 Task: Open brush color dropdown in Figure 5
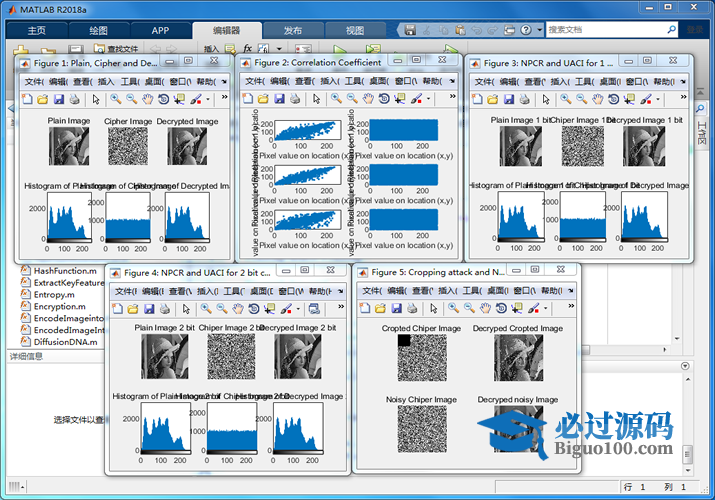546,309
